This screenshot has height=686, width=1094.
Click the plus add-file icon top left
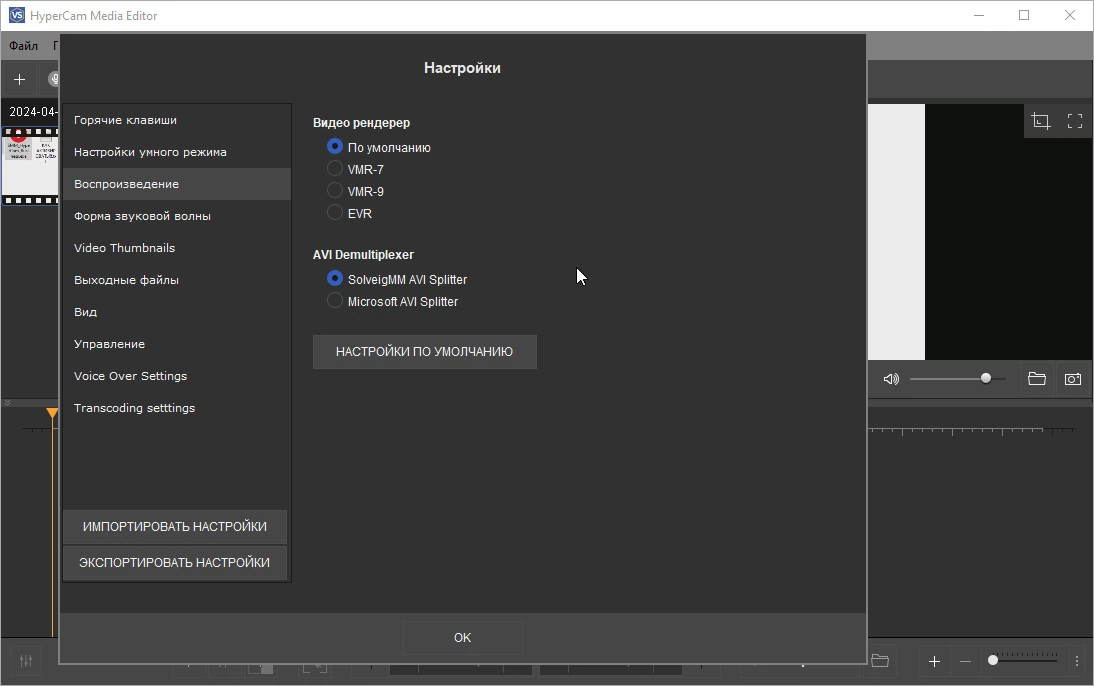(20, 80)
